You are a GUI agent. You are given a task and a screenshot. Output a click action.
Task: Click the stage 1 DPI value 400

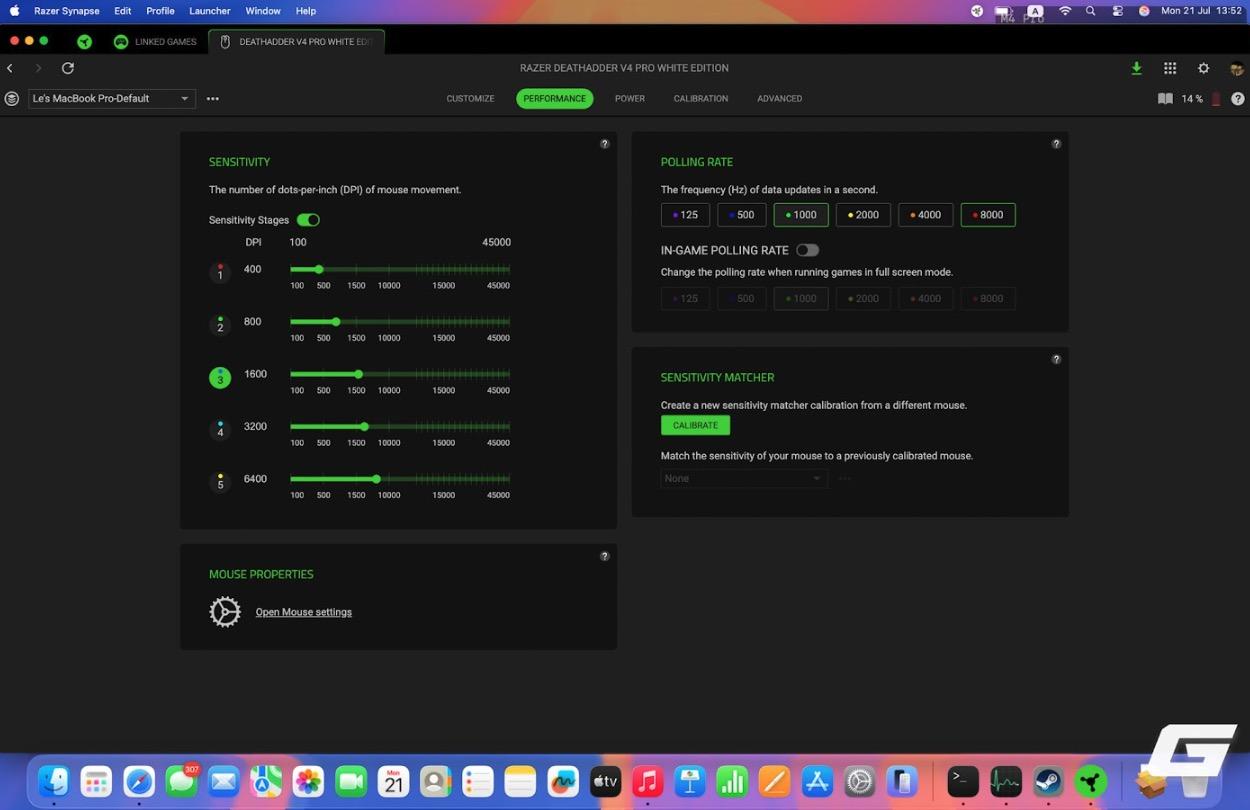click(252, 269)
